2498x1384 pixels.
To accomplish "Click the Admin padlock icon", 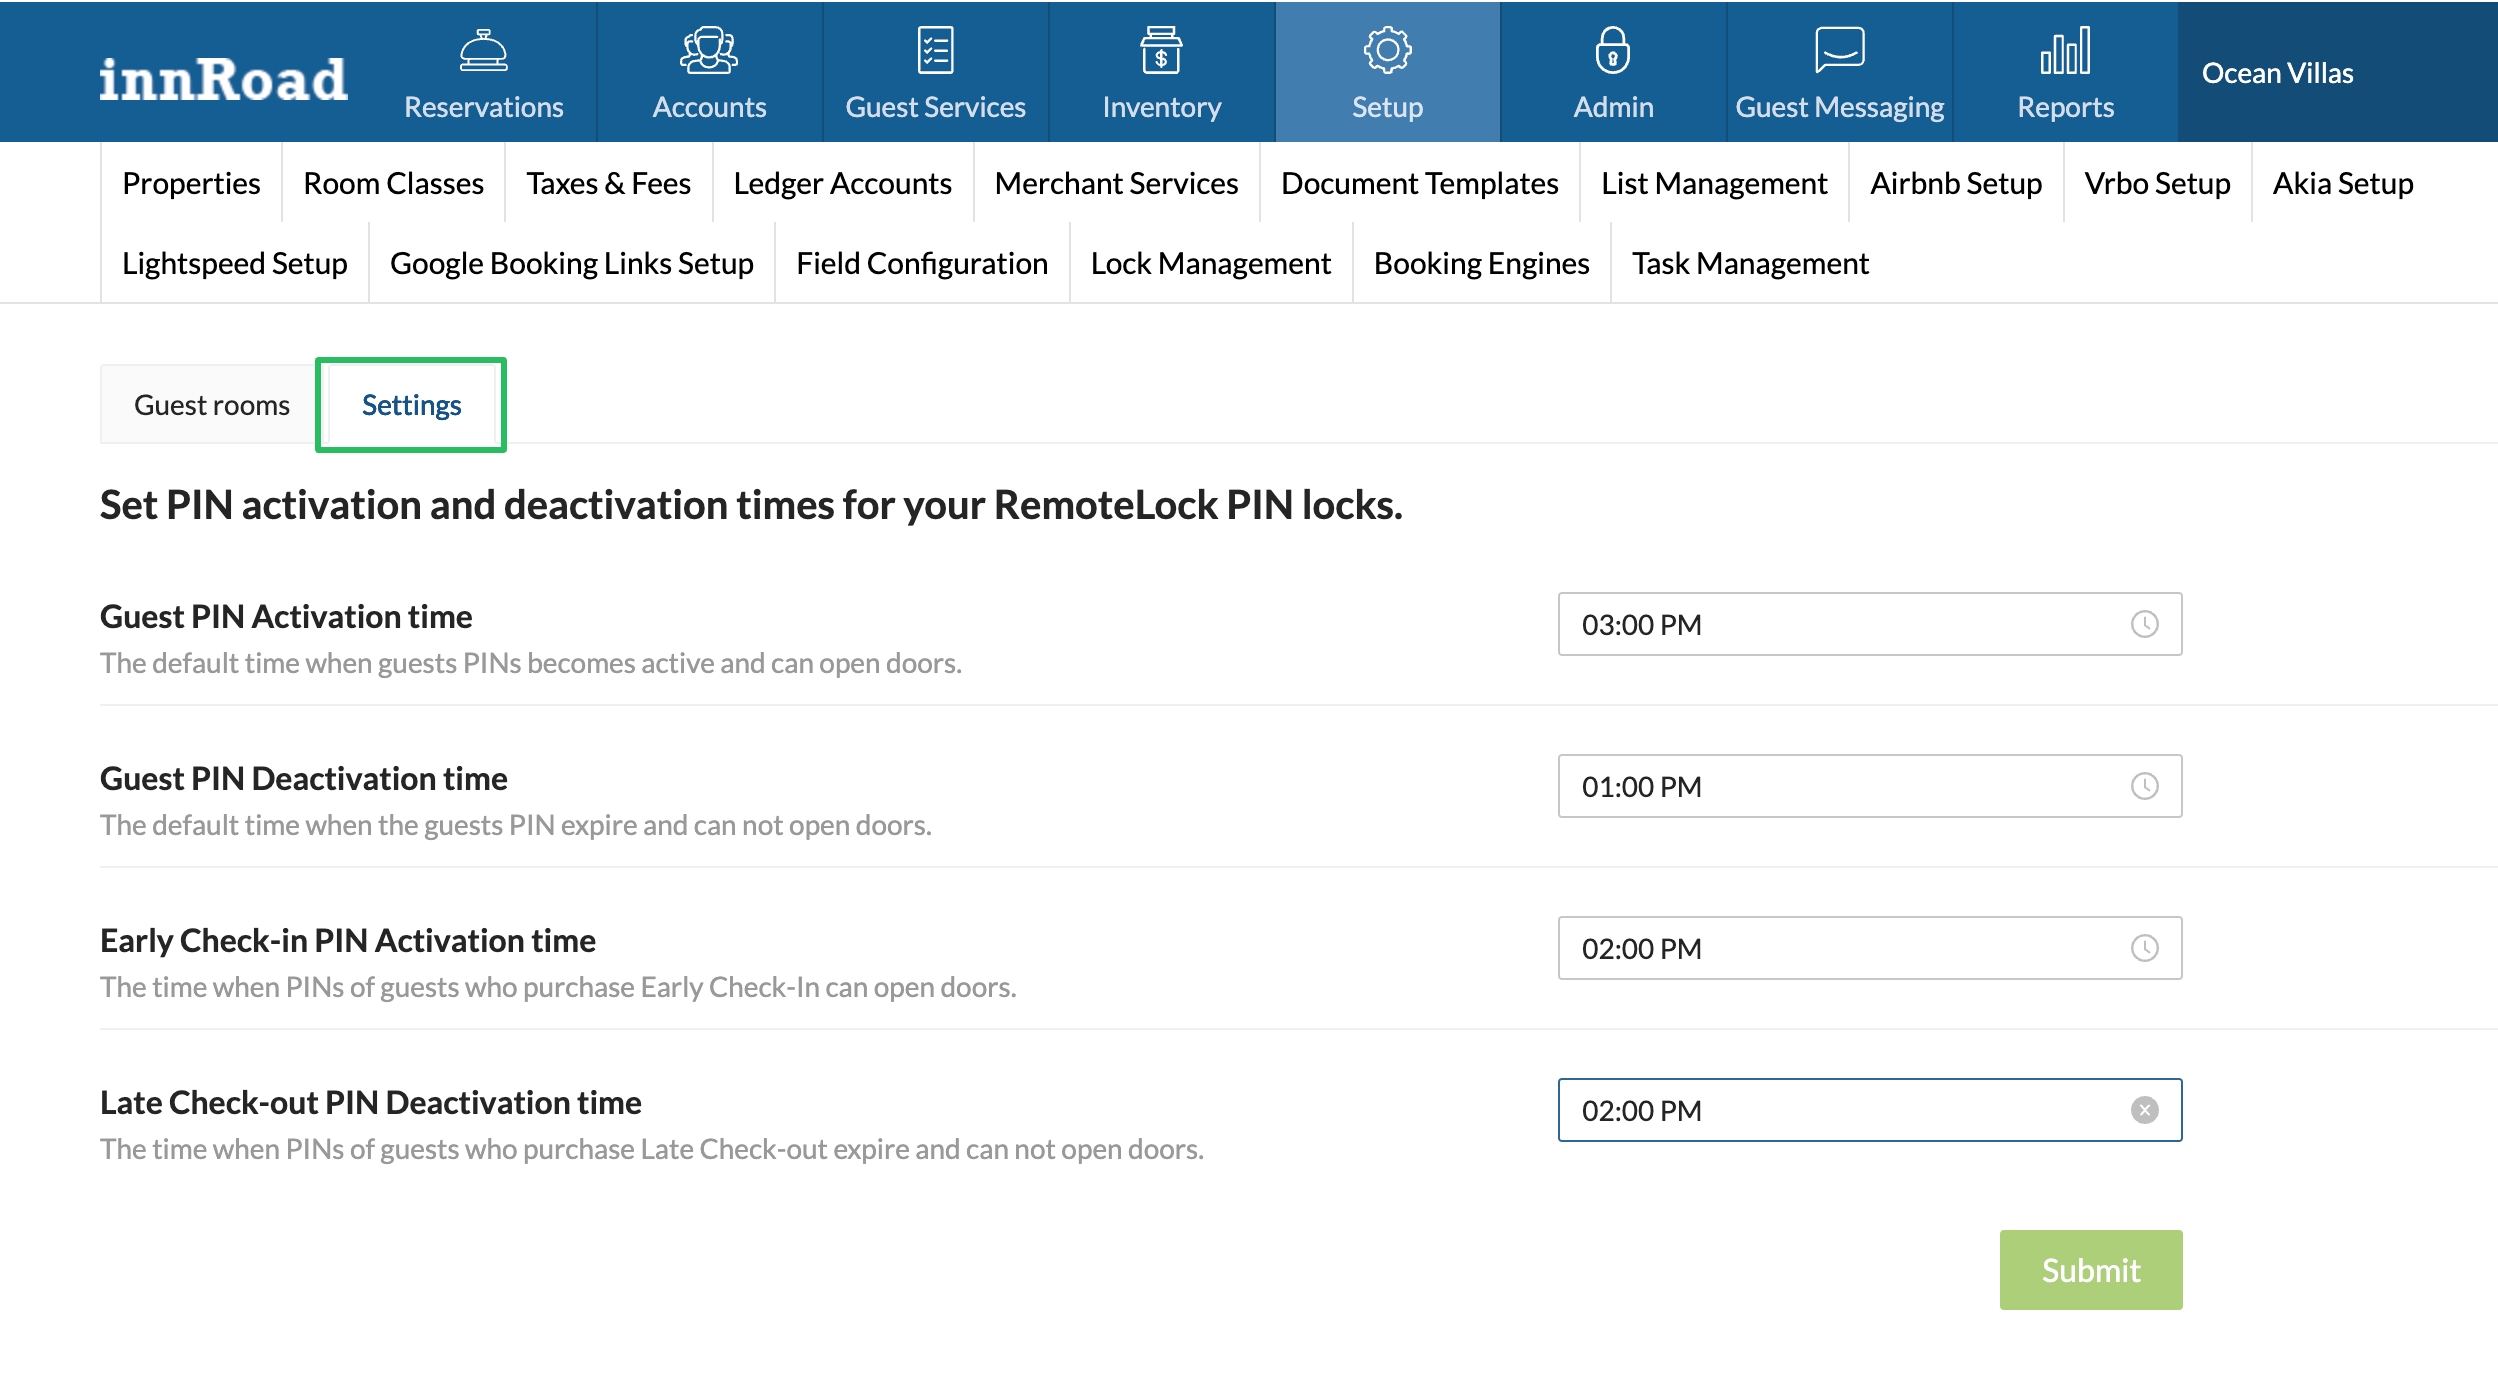I will click(x=1613, y=50).
